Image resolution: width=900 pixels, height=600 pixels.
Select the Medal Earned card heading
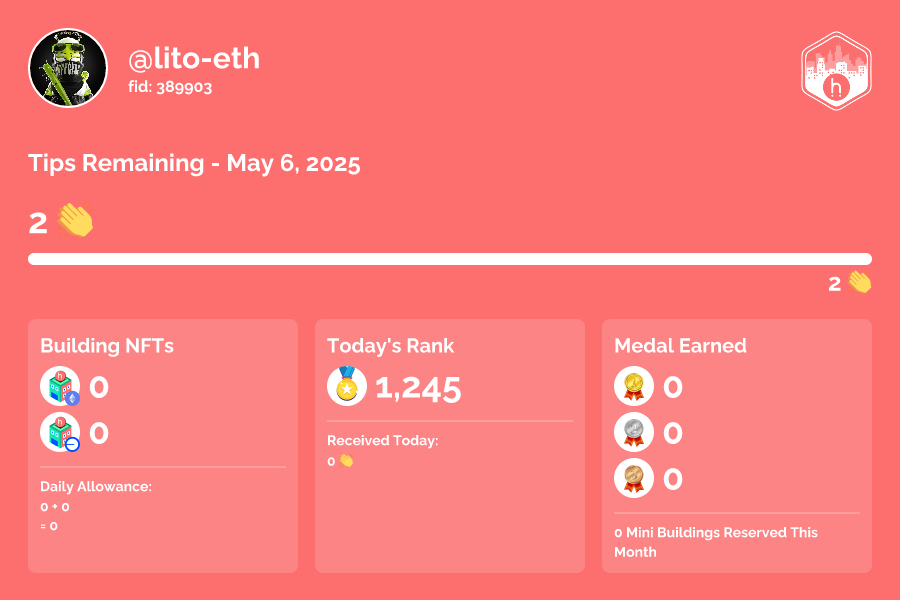click(680, 346)
